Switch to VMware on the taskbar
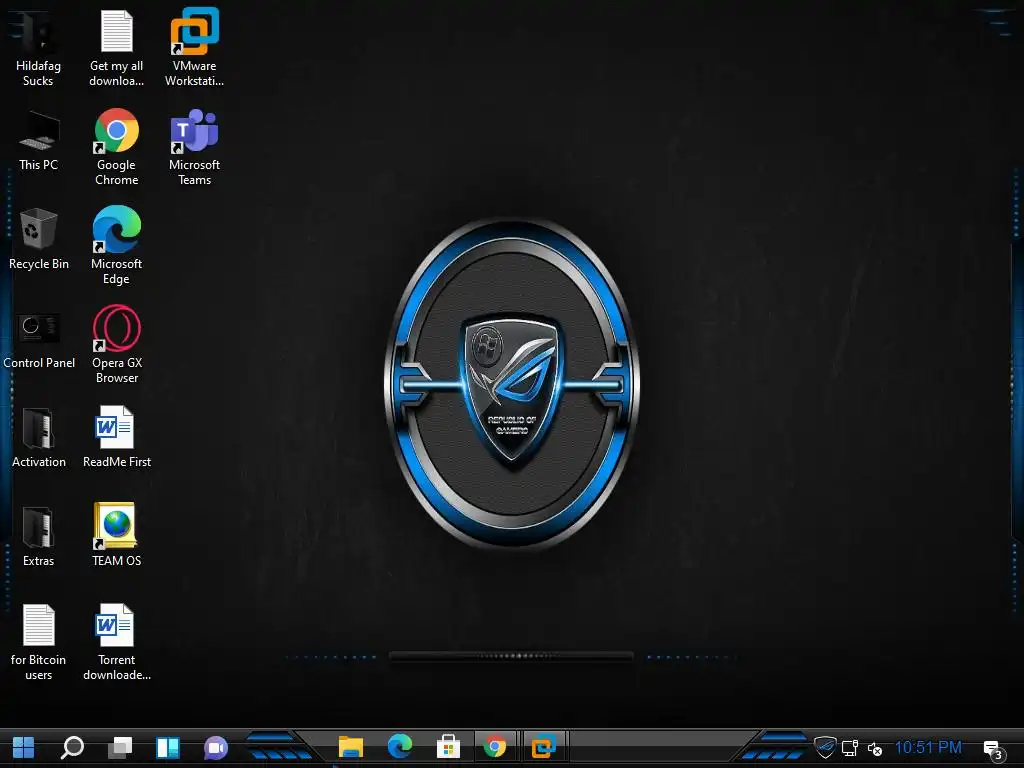 tap(543, 746)
